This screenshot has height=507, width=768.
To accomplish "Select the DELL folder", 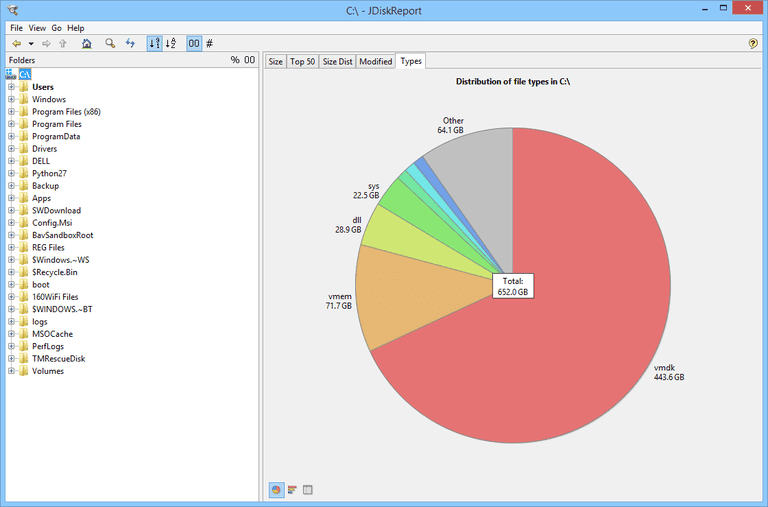I will [x=41, y=161].
